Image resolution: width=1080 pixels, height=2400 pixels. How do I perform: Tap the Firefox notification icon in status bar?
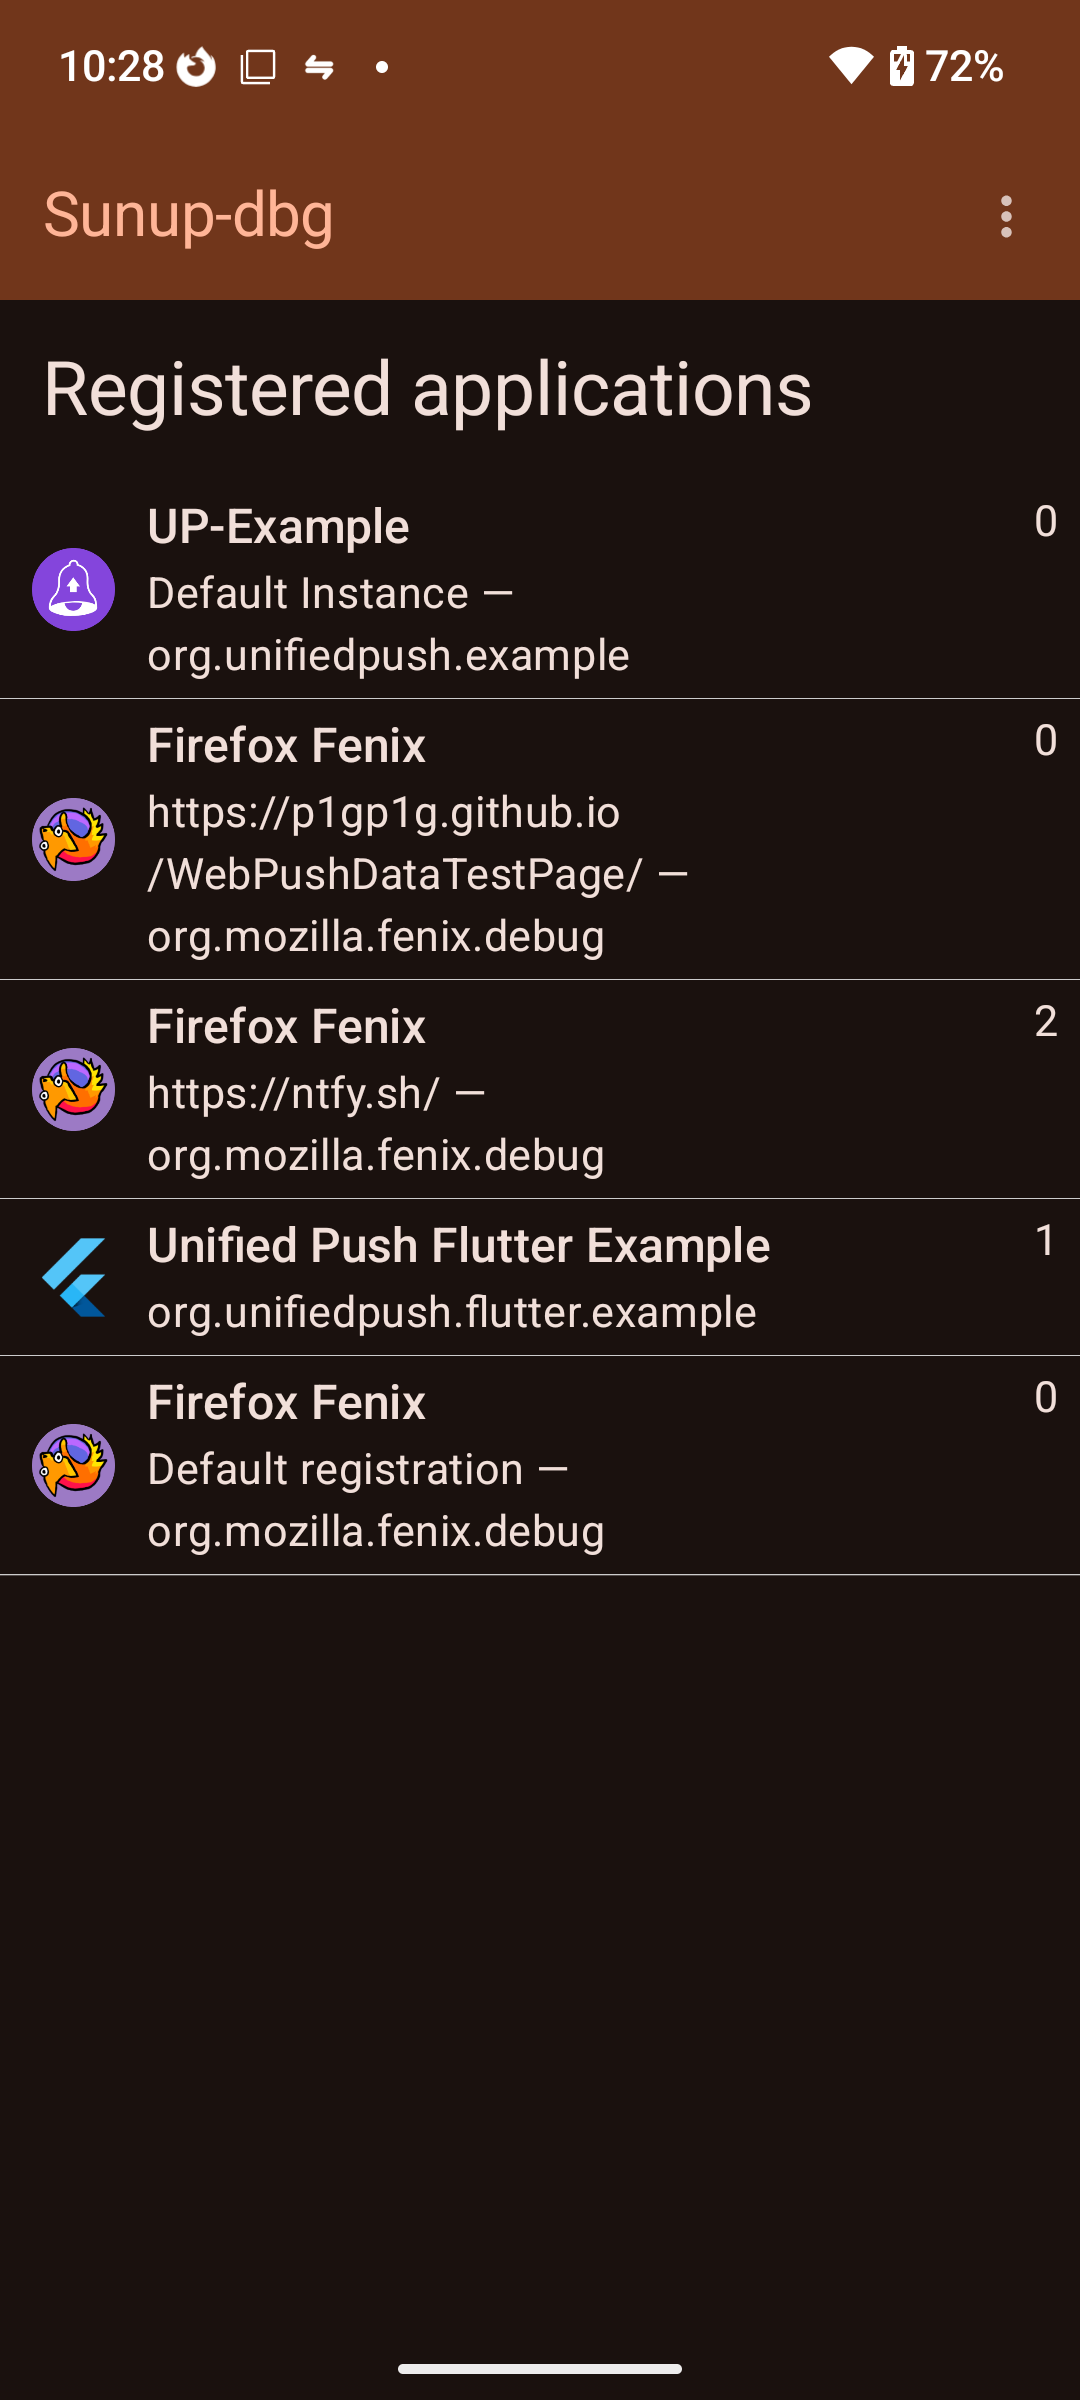coord(196,67)
